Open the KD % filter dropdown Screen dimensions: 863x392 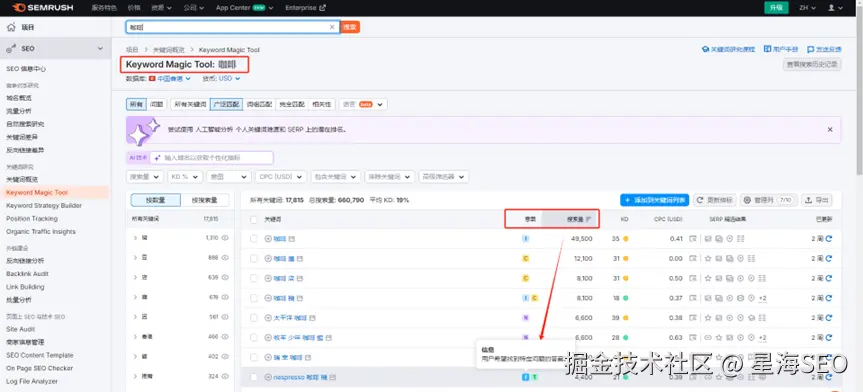click(185, 177)
